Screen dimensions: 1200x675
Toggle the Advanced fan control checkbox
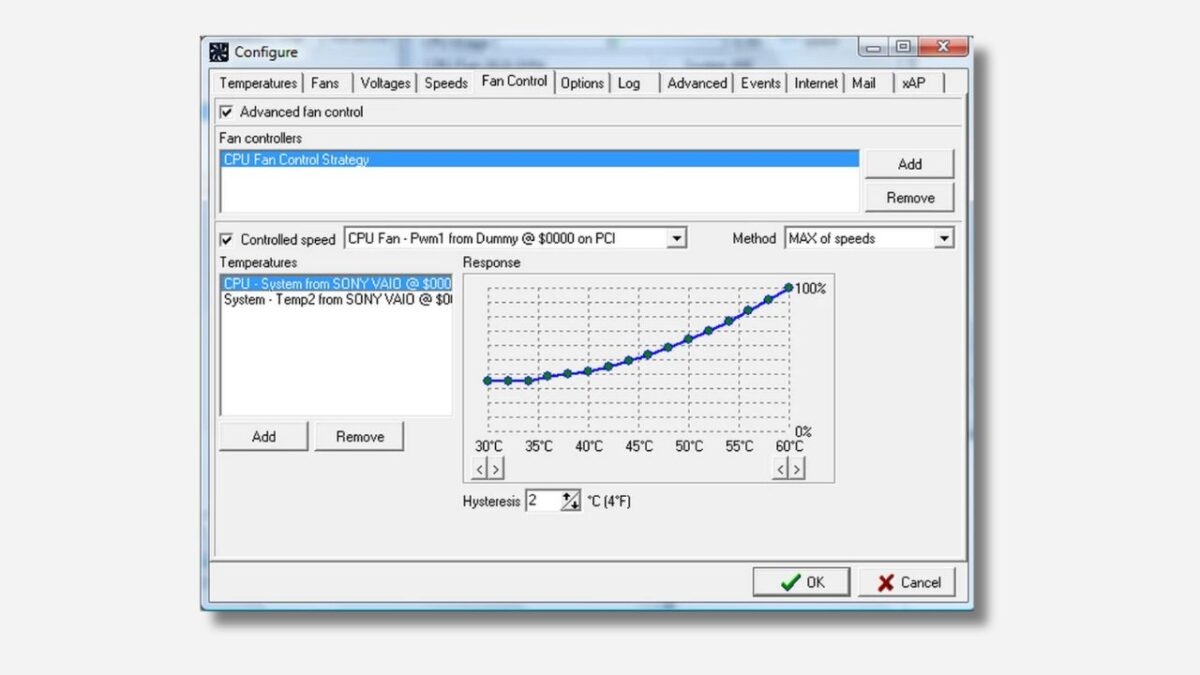point(226,111)
